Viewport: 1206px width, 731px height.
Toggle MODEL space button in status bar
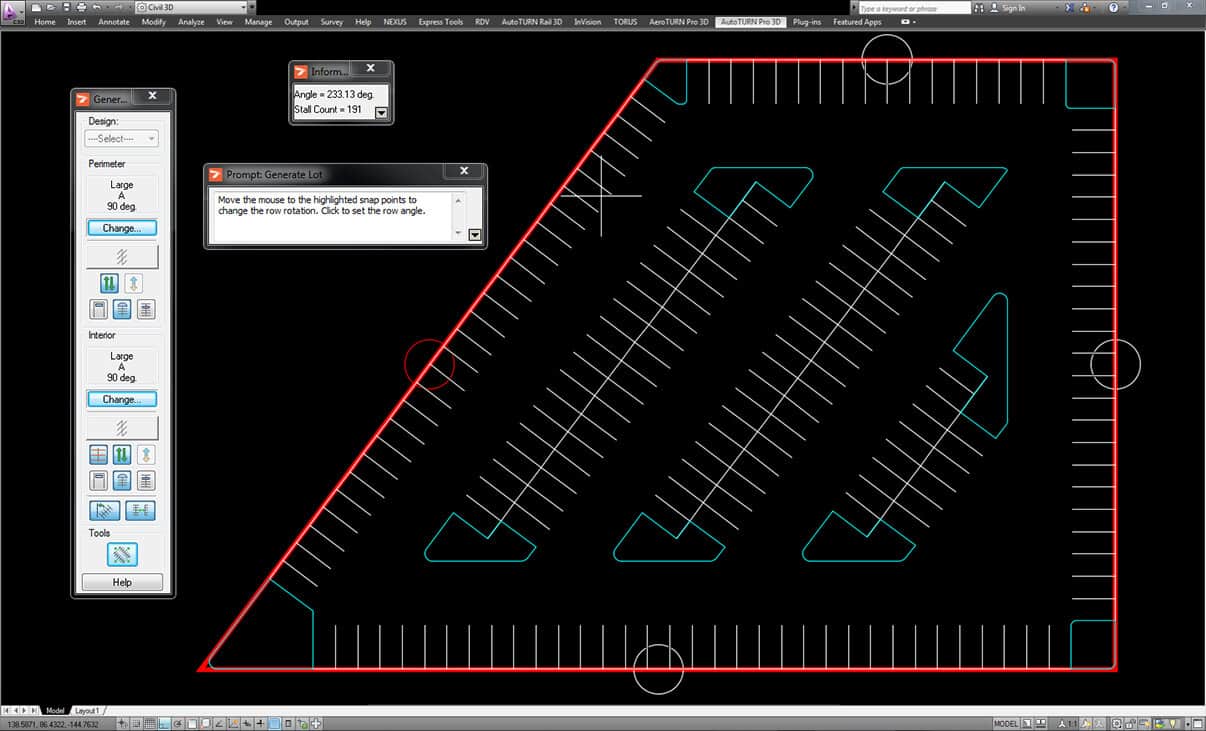tap(1007, 723)
